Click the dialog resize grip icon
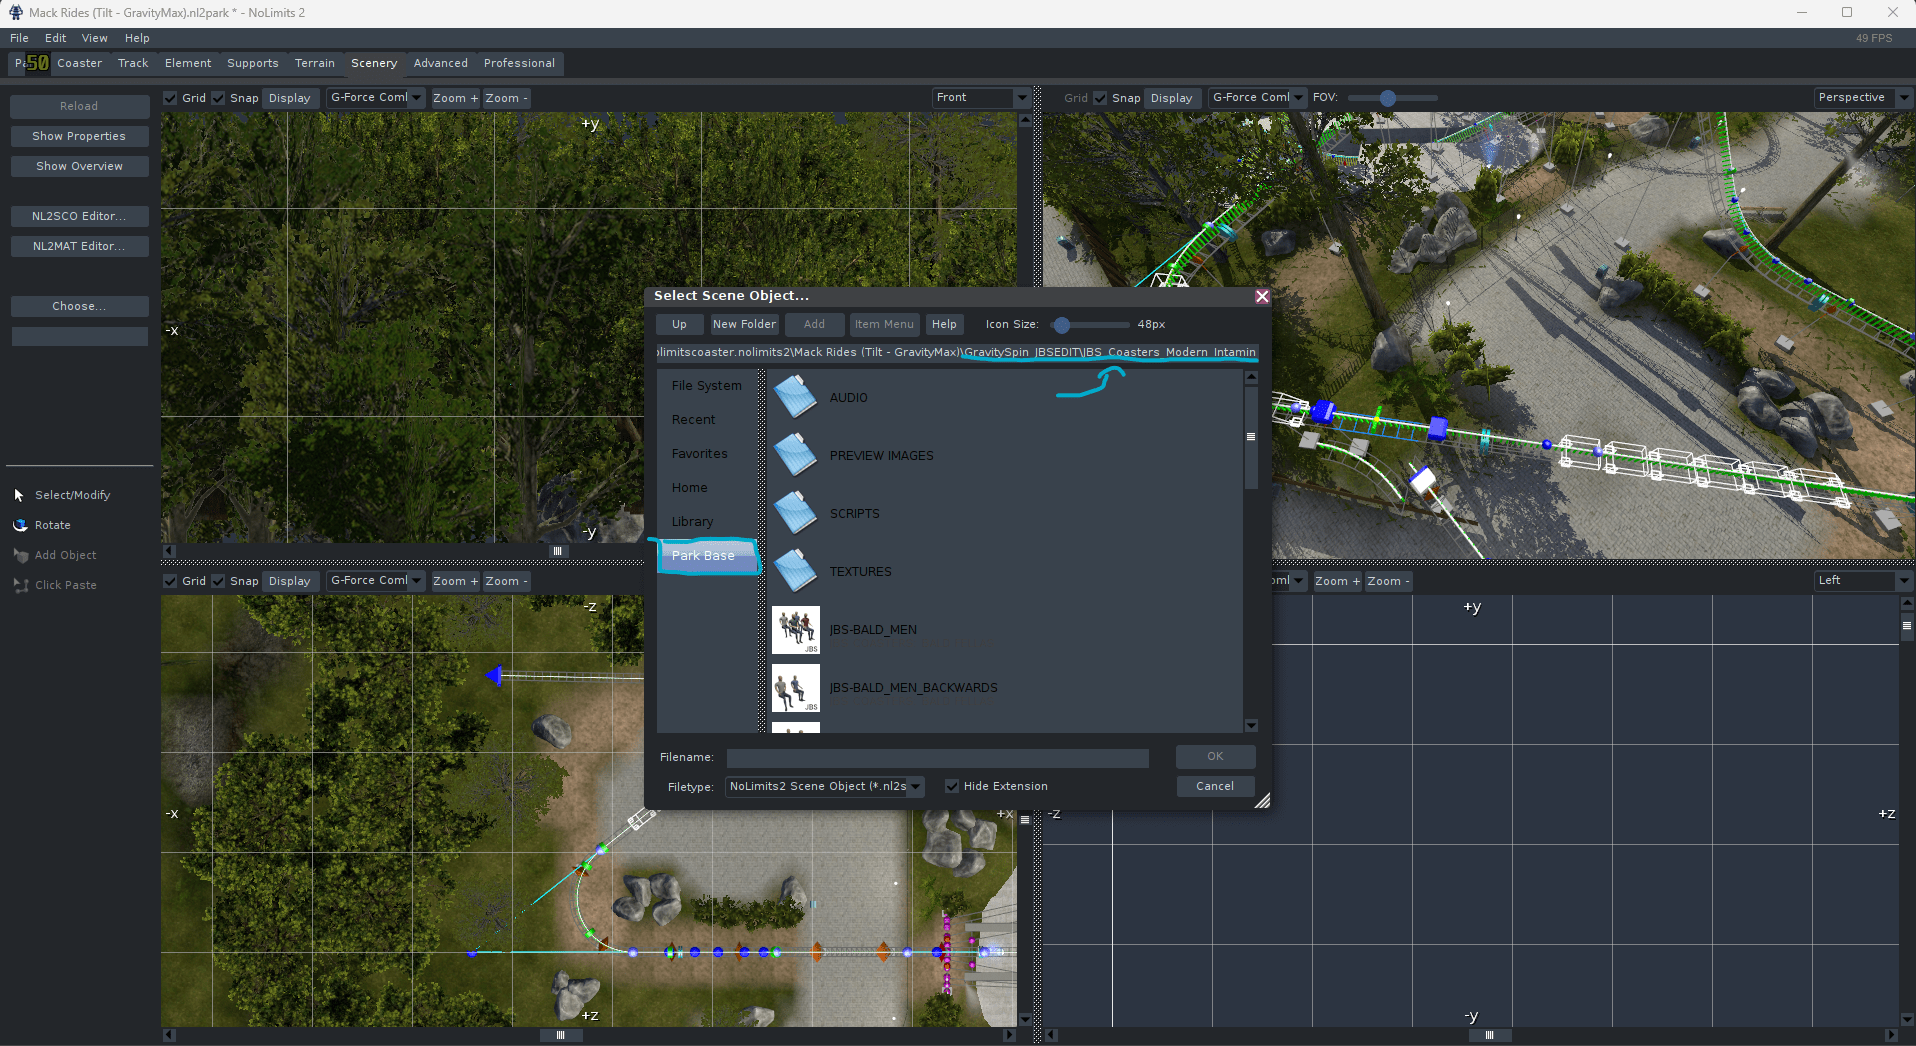Screen dimensions: 1916x1046 pos(1262,800)
